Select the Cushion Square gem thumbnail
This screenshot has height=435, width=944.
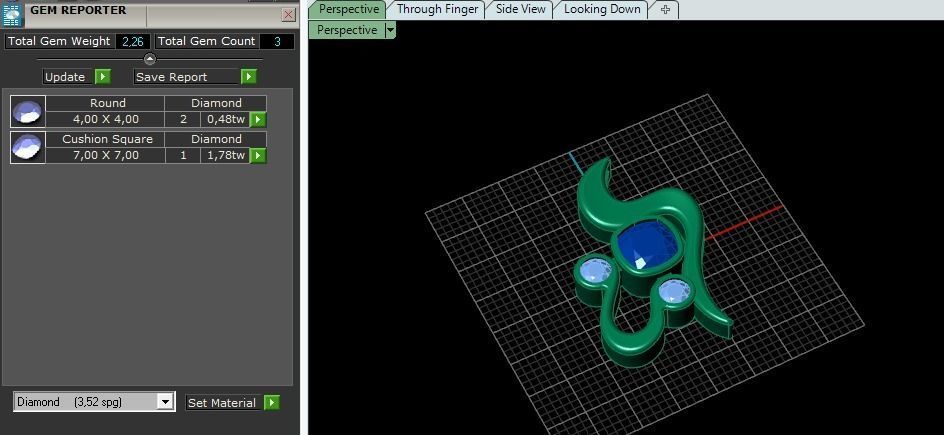(x=28, y=147)
